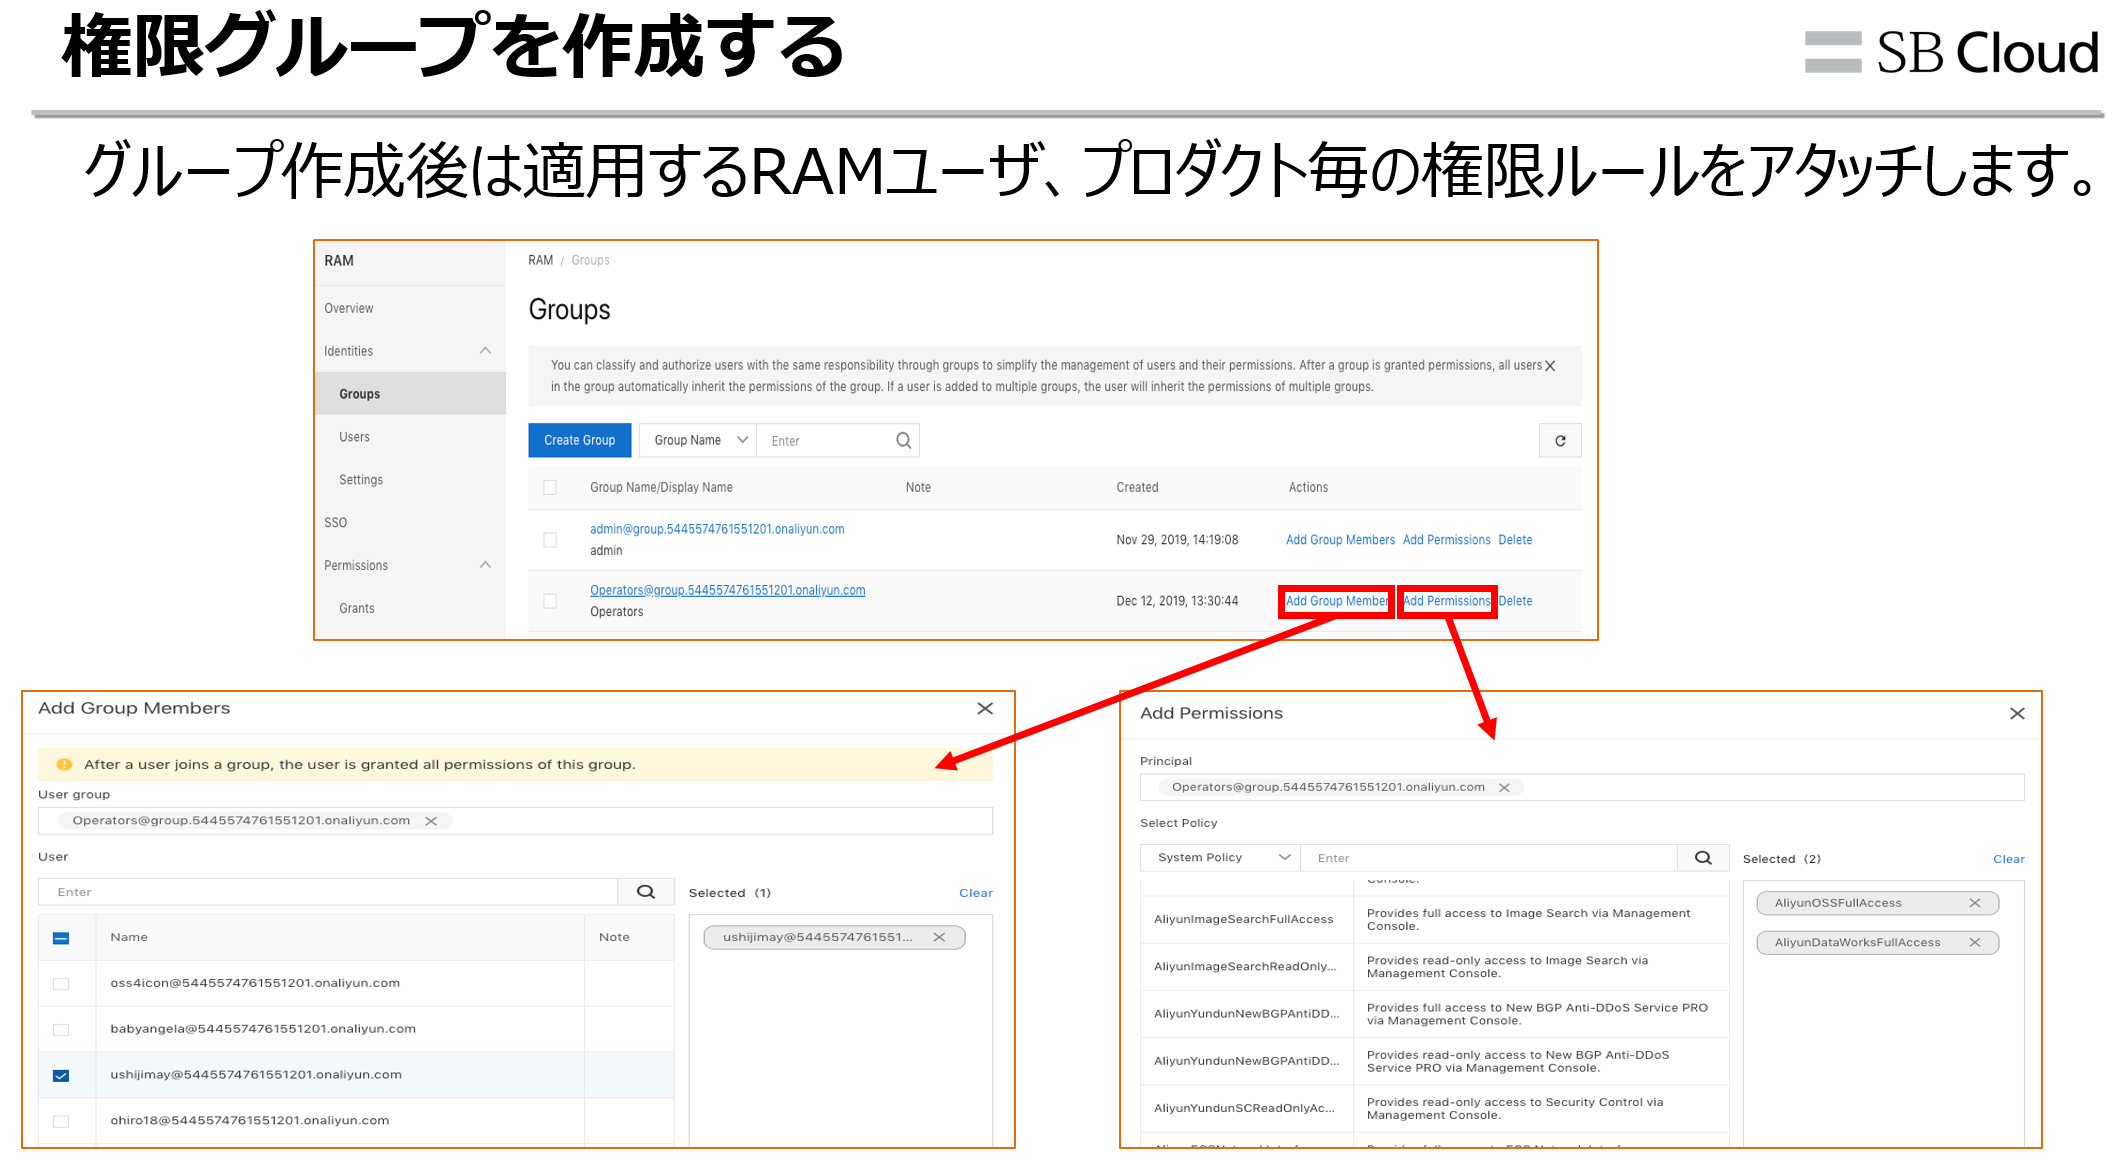Select the Operators group row checkbox
Image resolution: width=2126 pixels, height=1163 pixels.
coord(550,601)
